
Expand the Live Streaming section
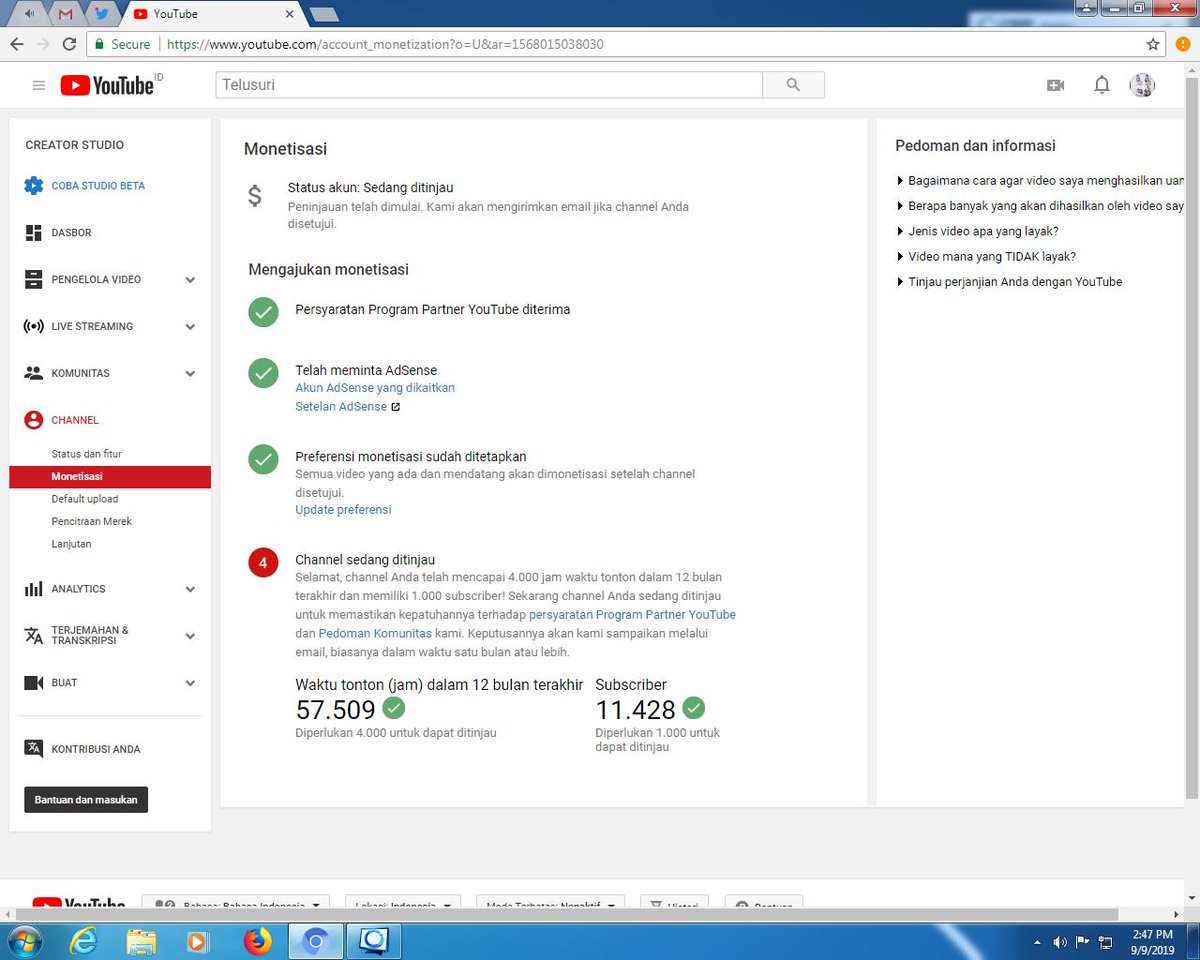pyautogui.click(x=190, y=326)
